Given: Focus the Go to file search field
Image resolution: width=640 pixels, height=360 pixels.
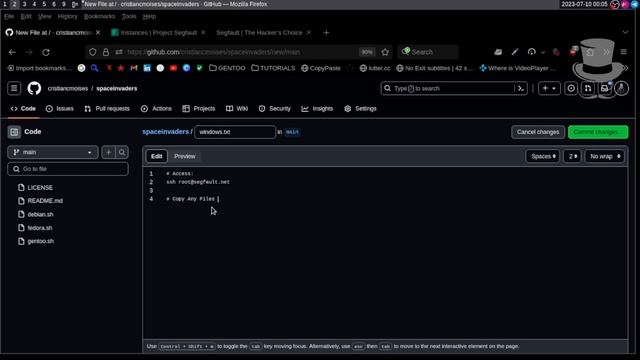Looking at the screenshot, I should click(x=68, y=169).
